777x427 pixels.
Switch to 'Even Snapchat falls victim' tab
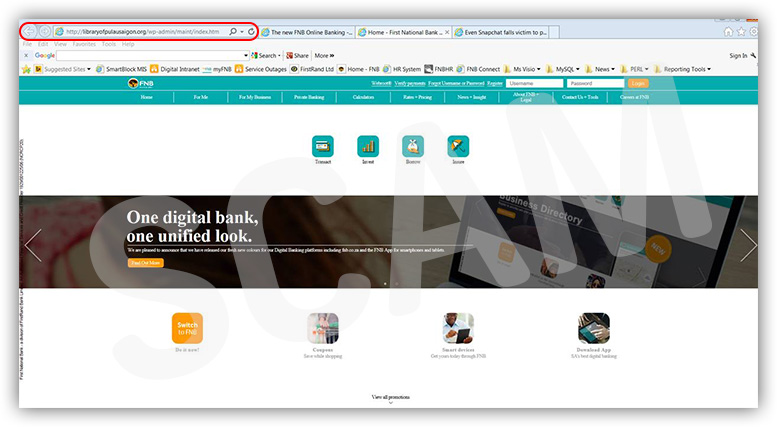point(500,32)
